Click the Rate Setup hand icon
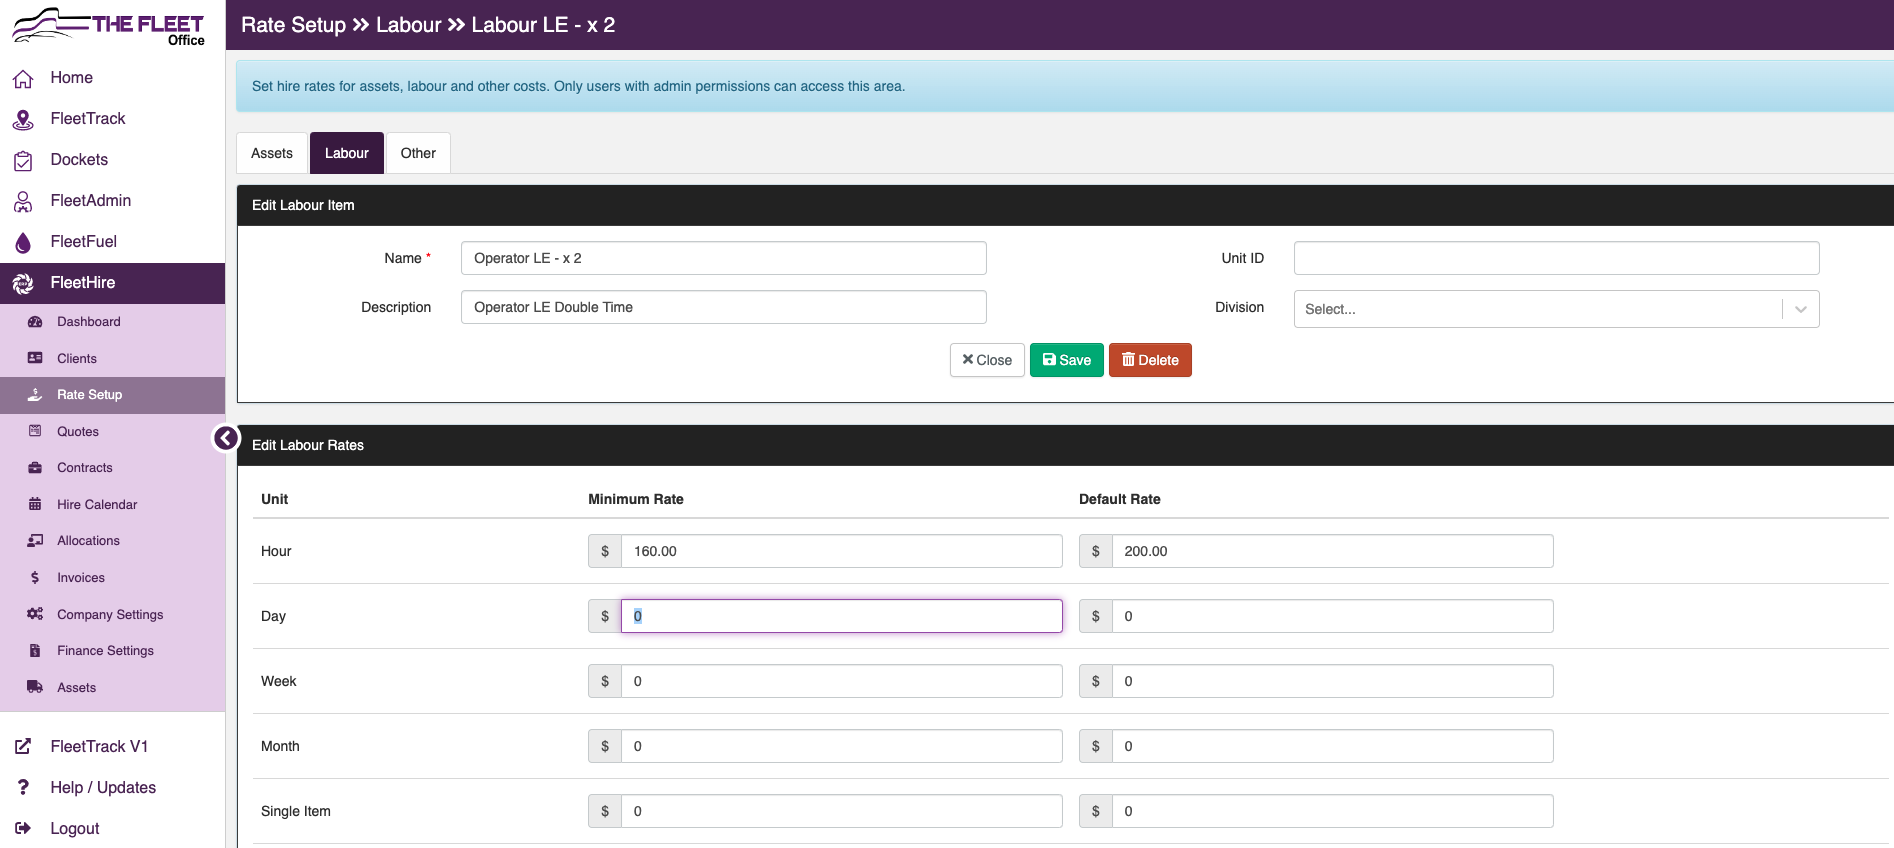1894x848 pixels. click(x=35, y=395)
